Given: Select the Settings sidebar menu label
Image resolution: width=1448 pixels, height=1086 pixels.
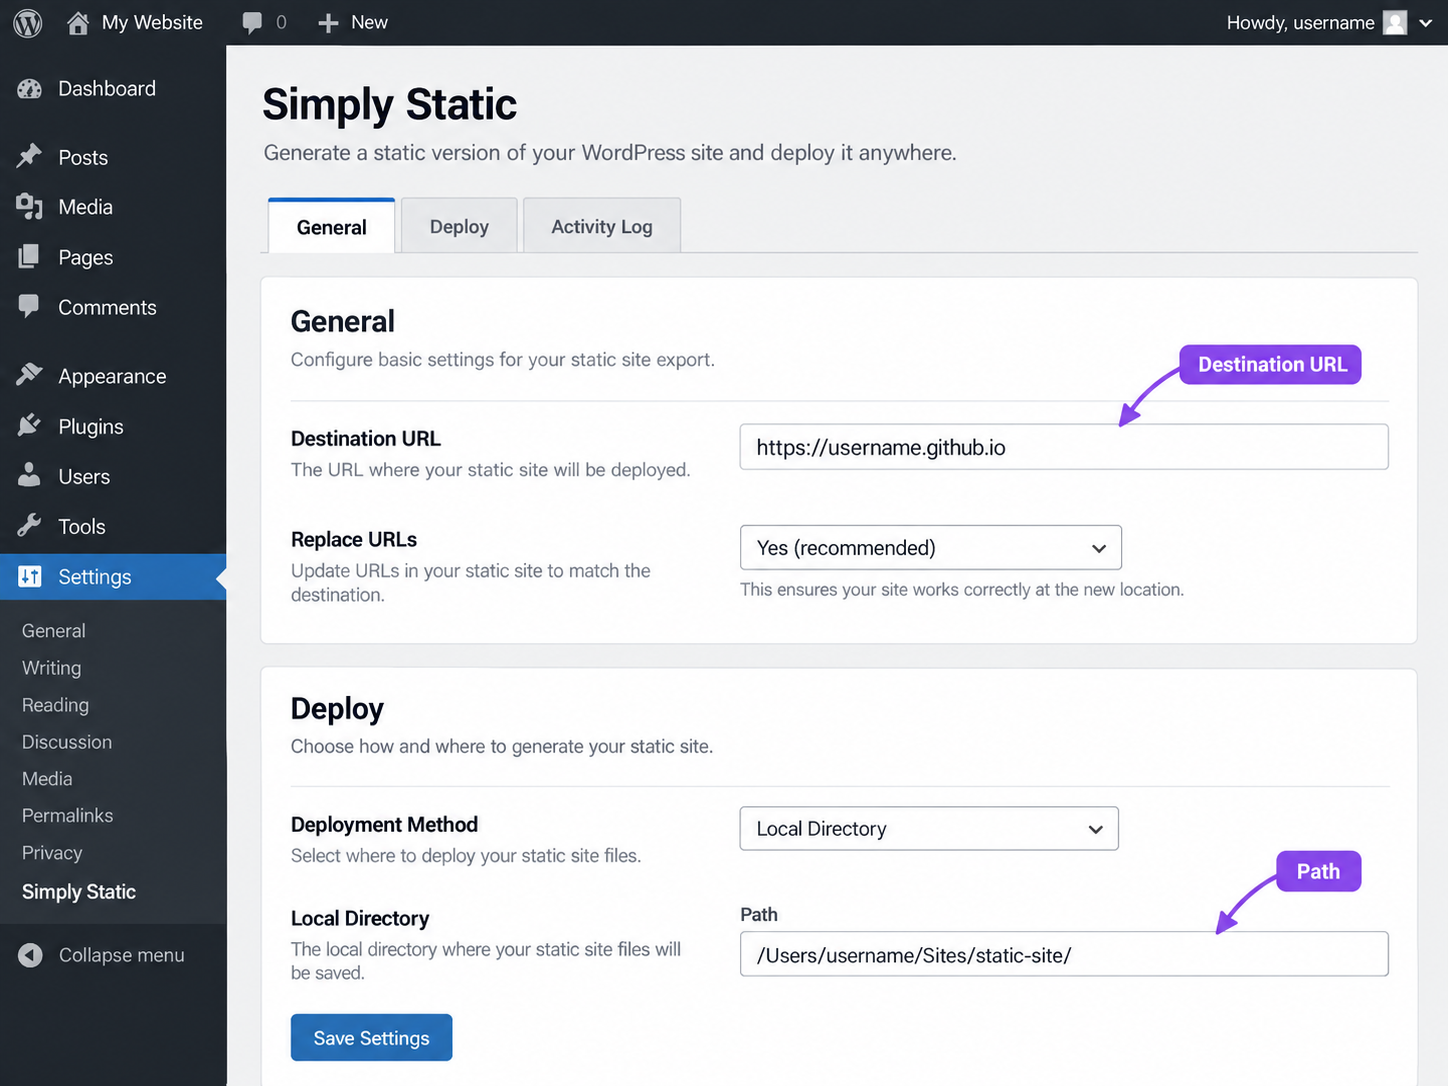Looking at the screenshot, I should point(95,576).
